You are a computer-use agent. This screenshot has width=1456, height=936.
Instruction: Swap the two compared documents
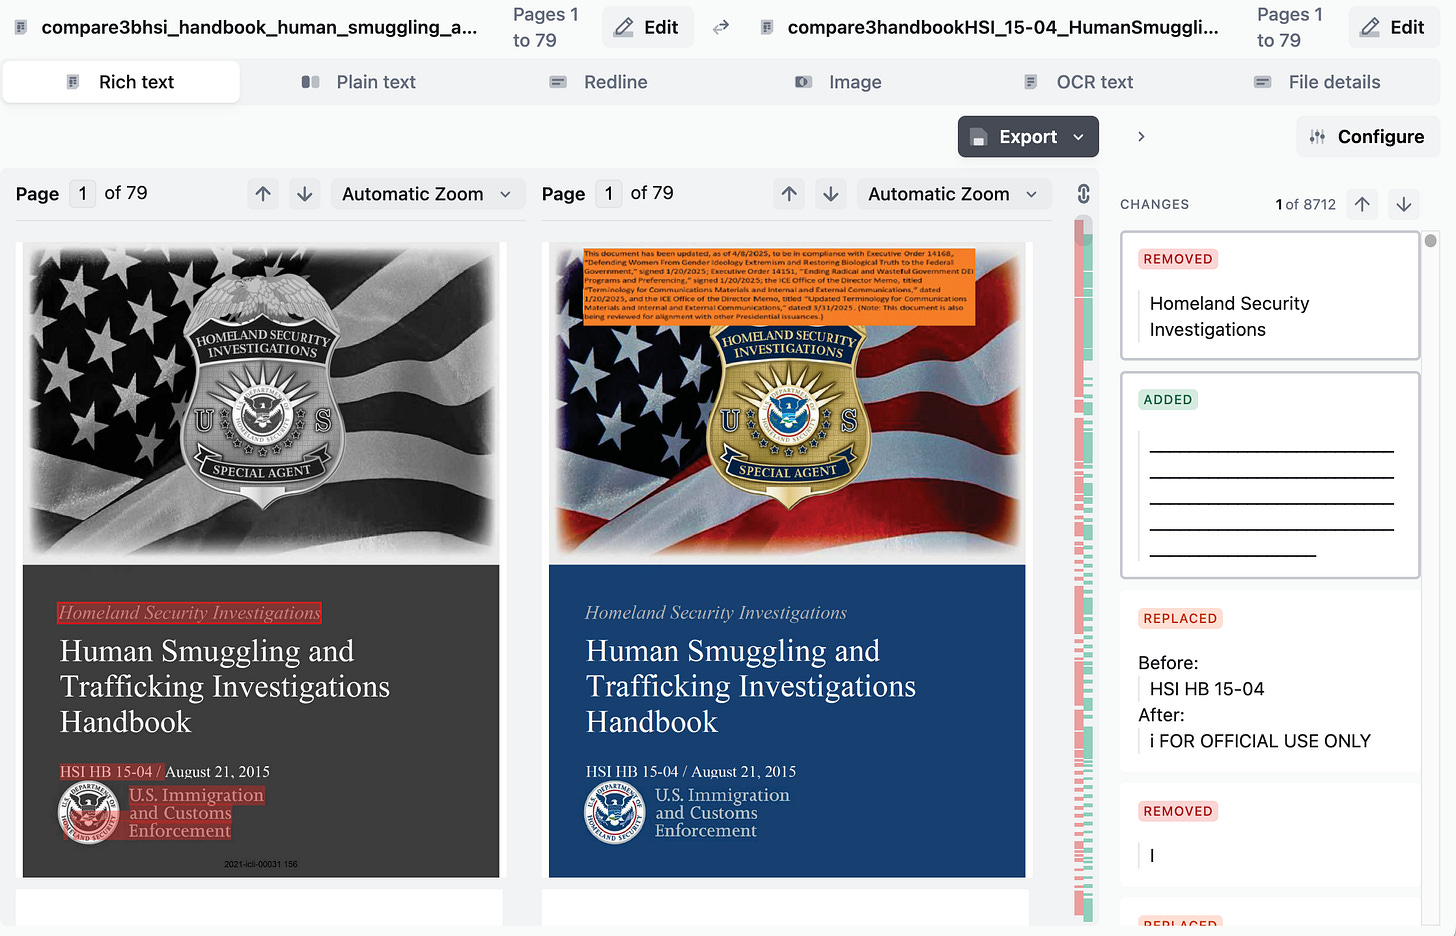(720, 28)
